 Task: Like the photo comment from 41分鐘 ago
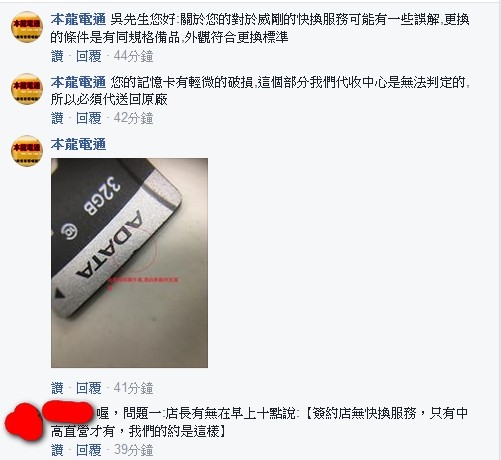coord(57,388)
